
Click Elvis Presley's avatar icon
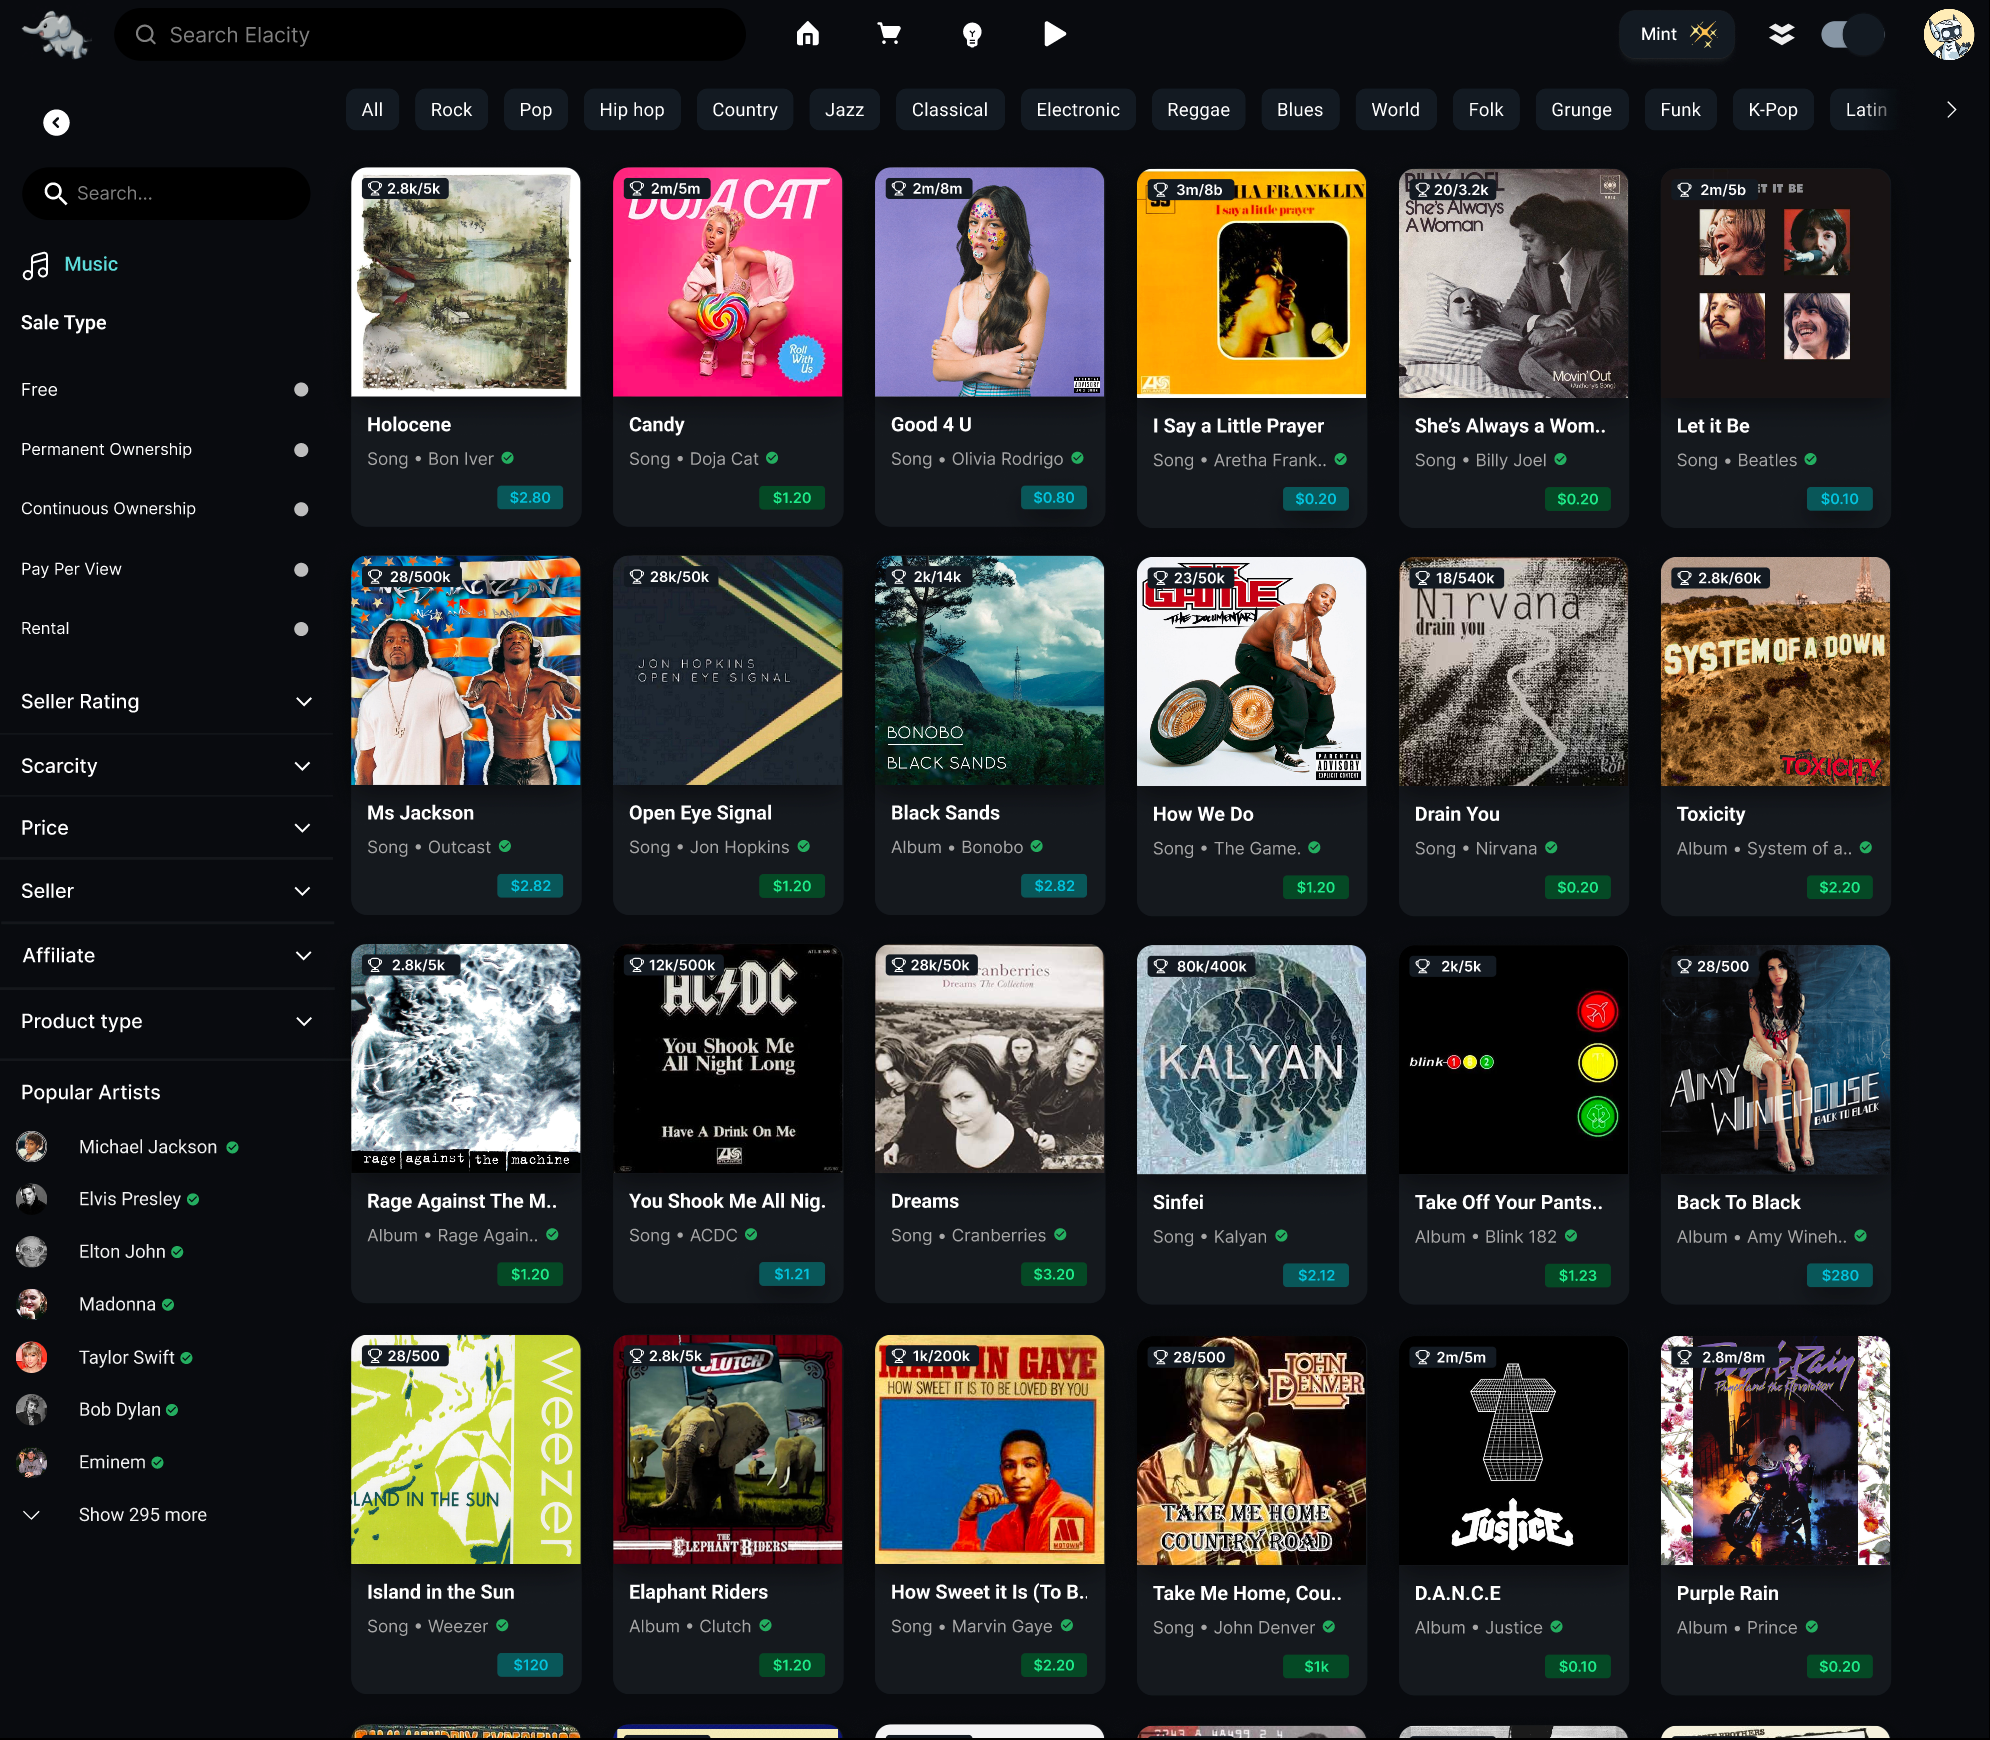(32, 1199)
